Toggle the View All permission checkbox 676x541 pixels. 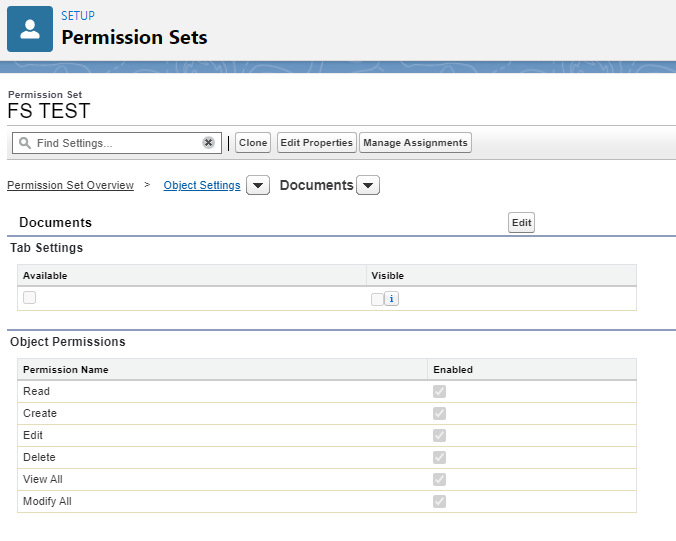439,479
